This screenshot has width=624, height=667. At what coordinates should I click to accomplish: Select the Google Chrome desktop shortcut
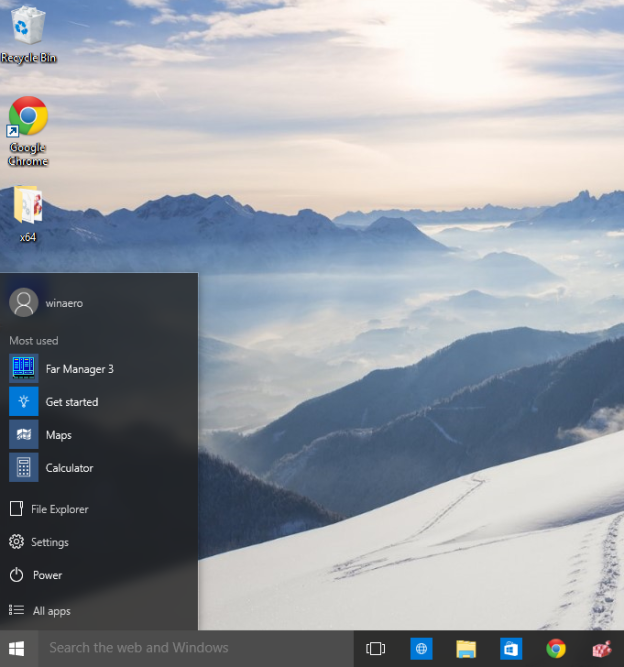(x=28, y=118)
